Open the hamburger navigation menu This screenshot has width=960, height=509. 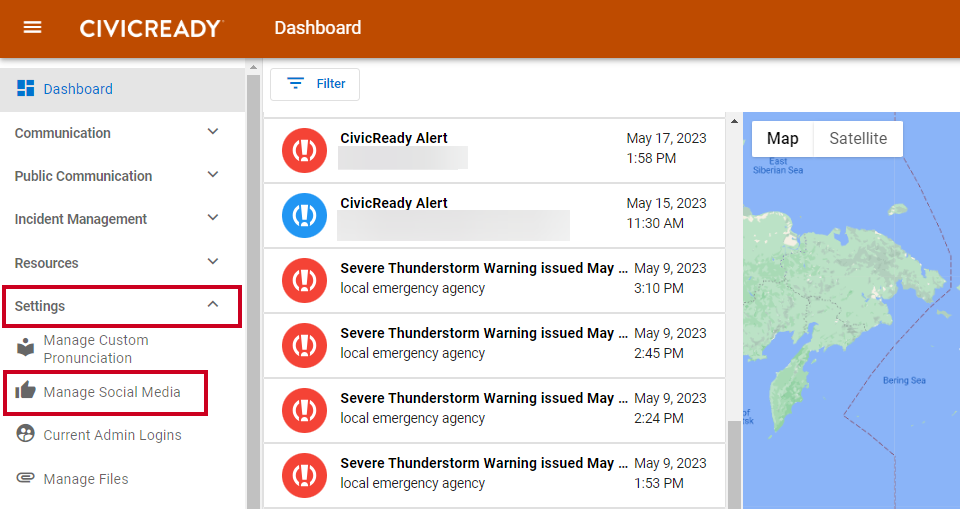[x=32, y=28]
